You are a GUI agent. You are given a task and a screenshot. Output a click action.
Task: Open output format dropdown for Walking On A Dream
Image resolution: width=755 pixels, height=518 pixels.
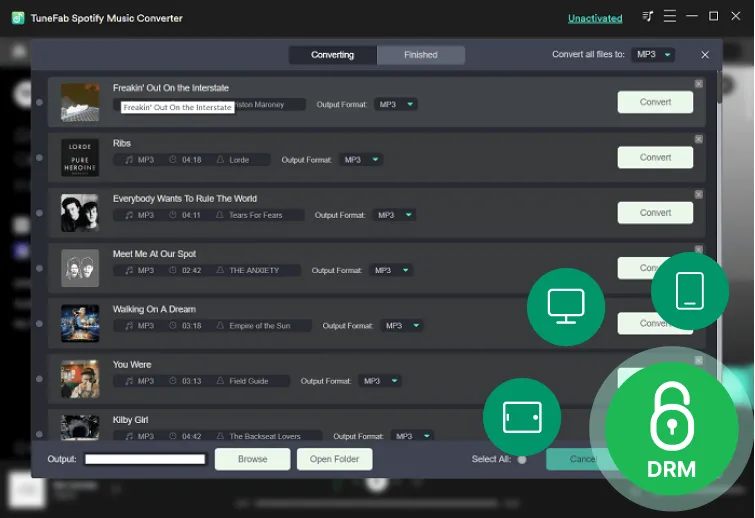coord(402,326)
